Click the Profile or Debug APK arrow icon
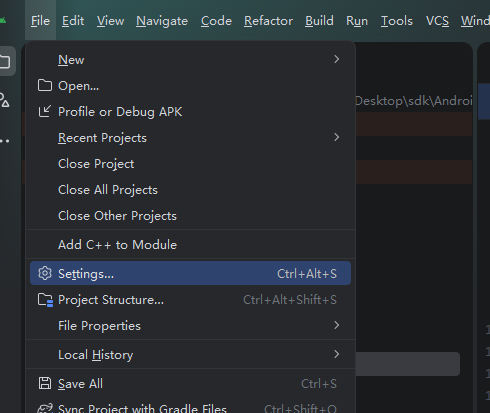 [45, 112]
